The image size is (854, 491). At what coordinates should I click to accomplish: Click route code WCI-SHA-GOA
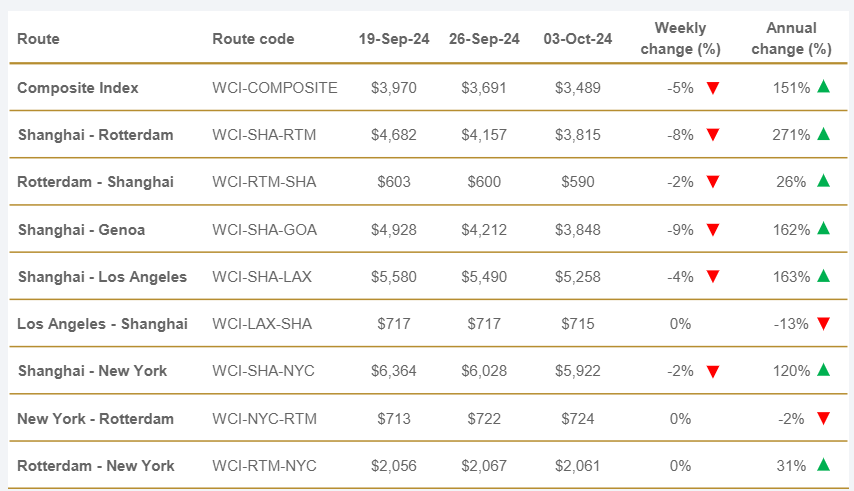tap(264, 230)
